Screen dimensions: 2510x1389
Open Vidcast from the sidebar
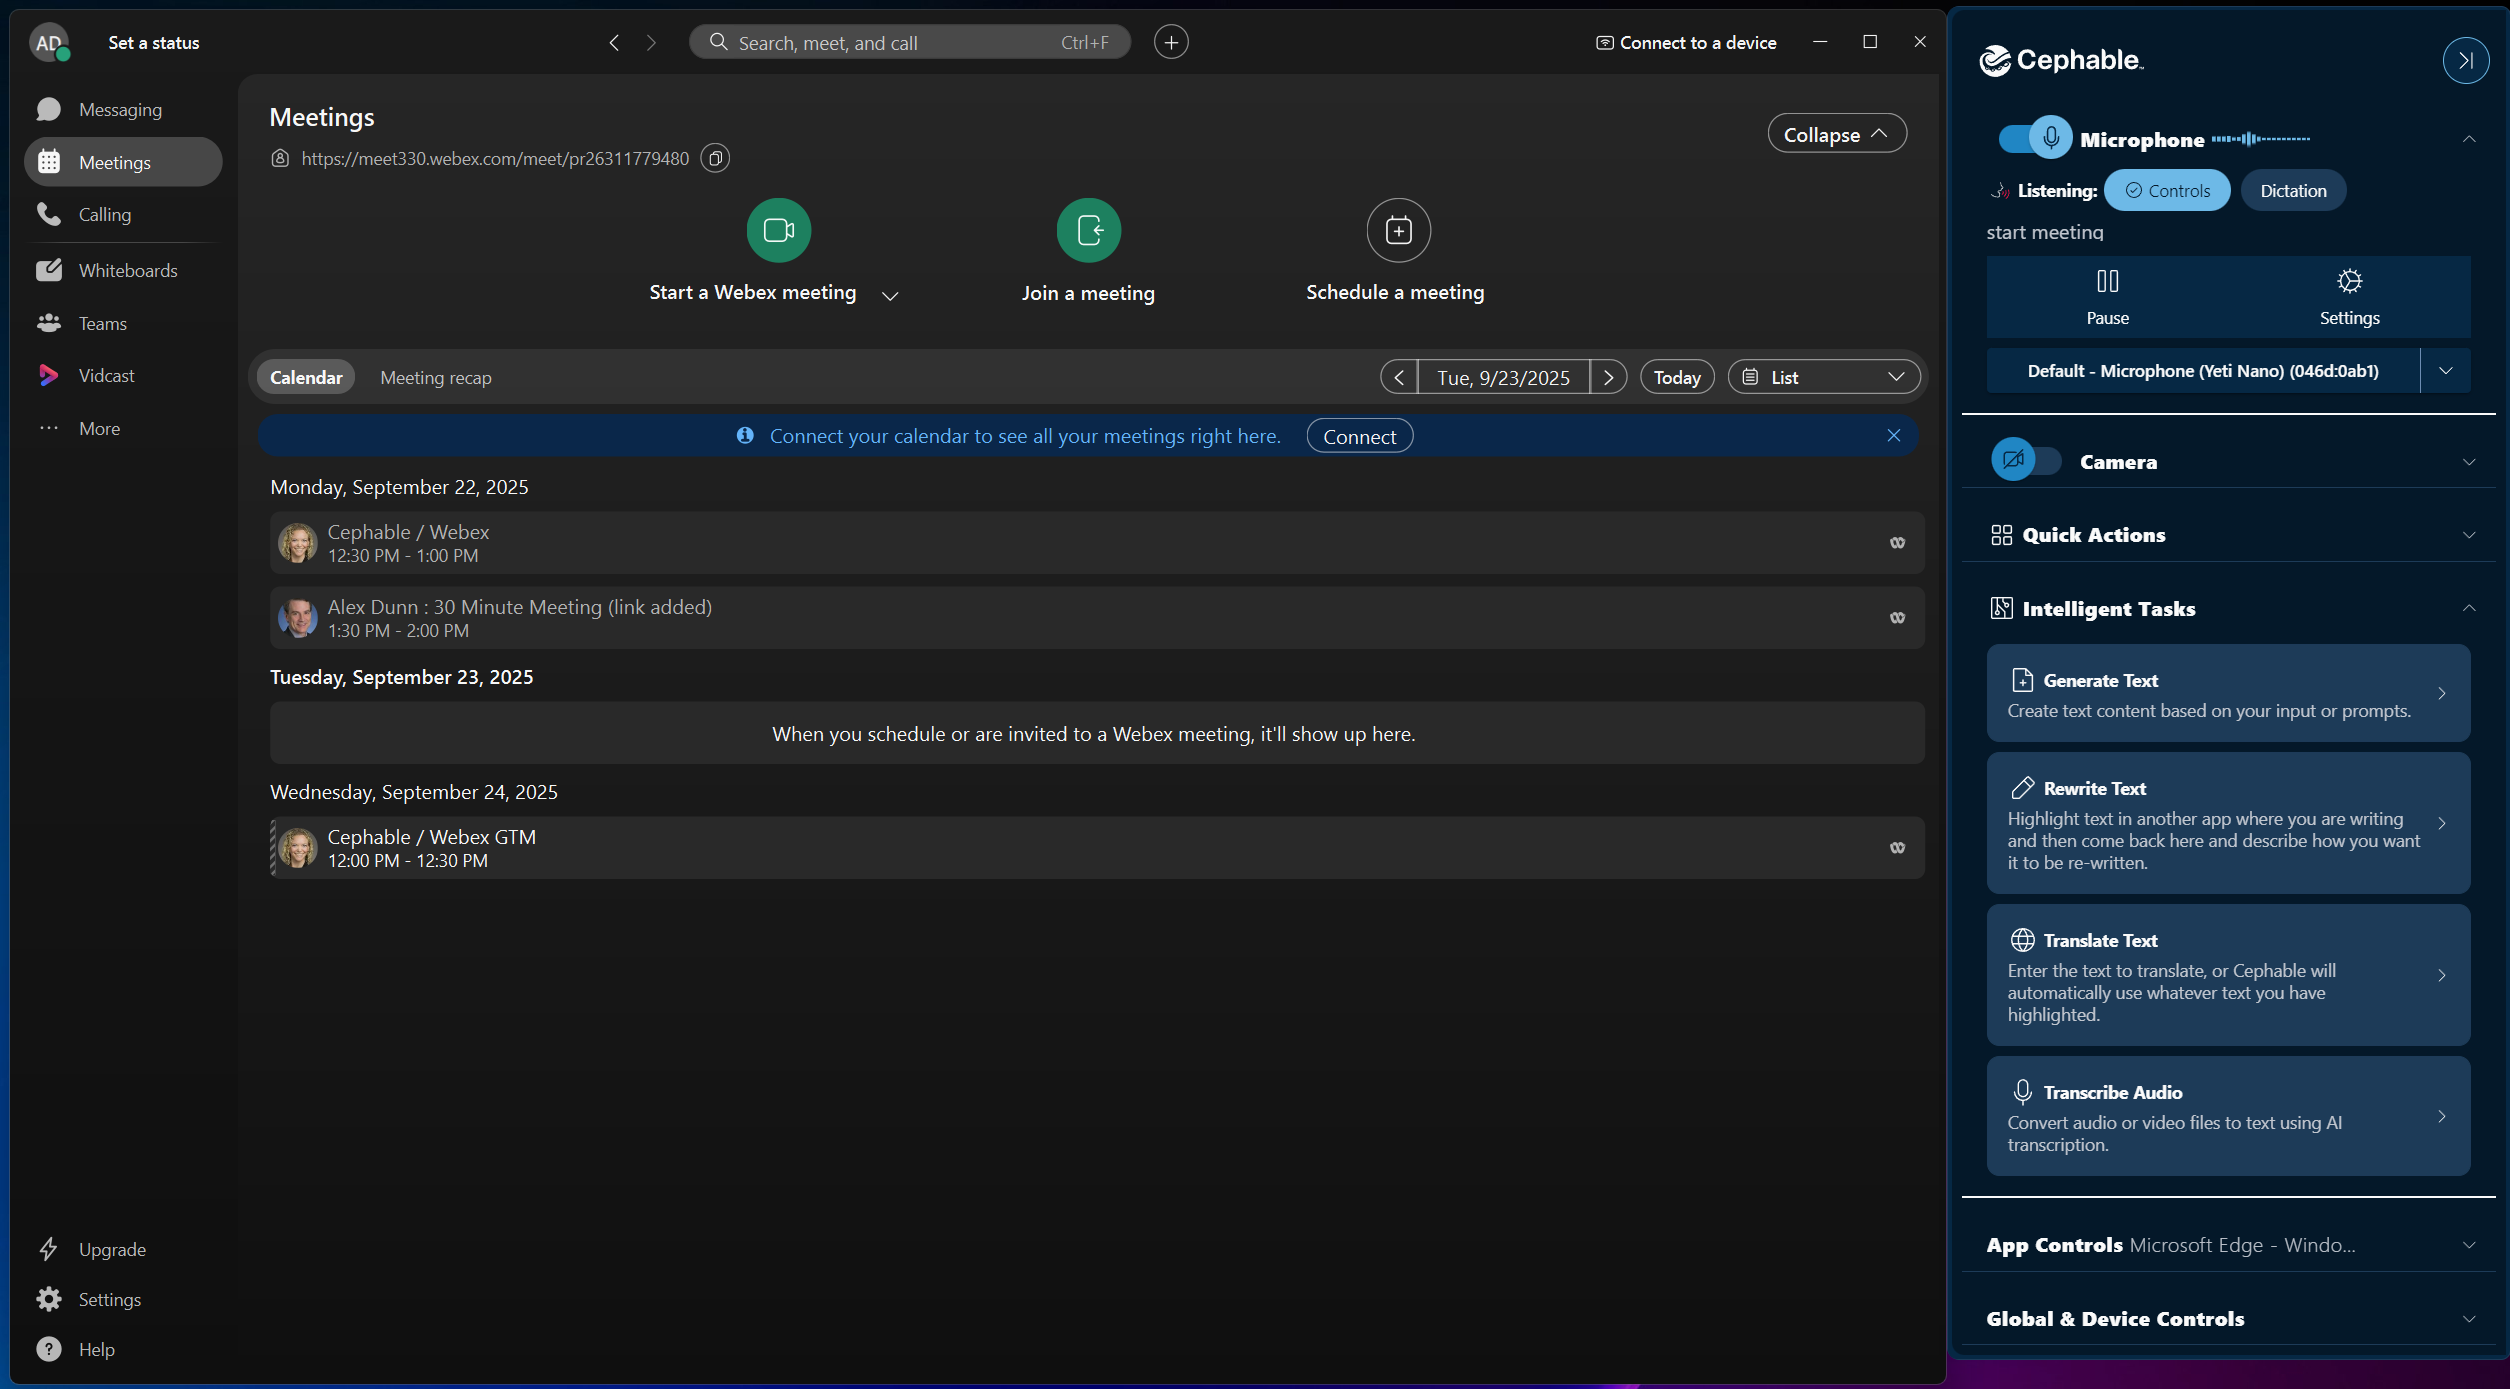106,375
